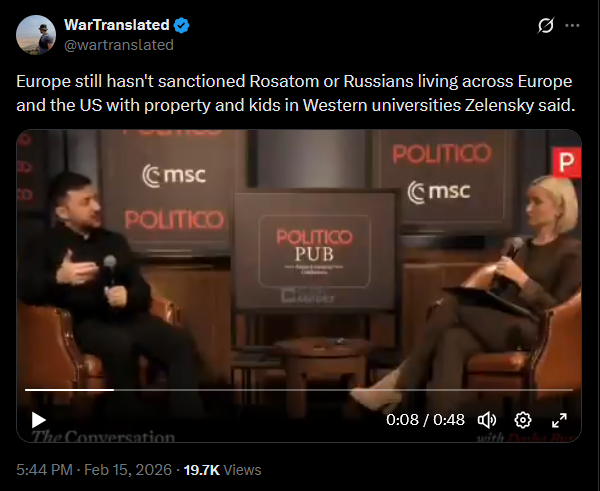
Task: Click the played portion of the progress bar
Action: tap(69, 390)
